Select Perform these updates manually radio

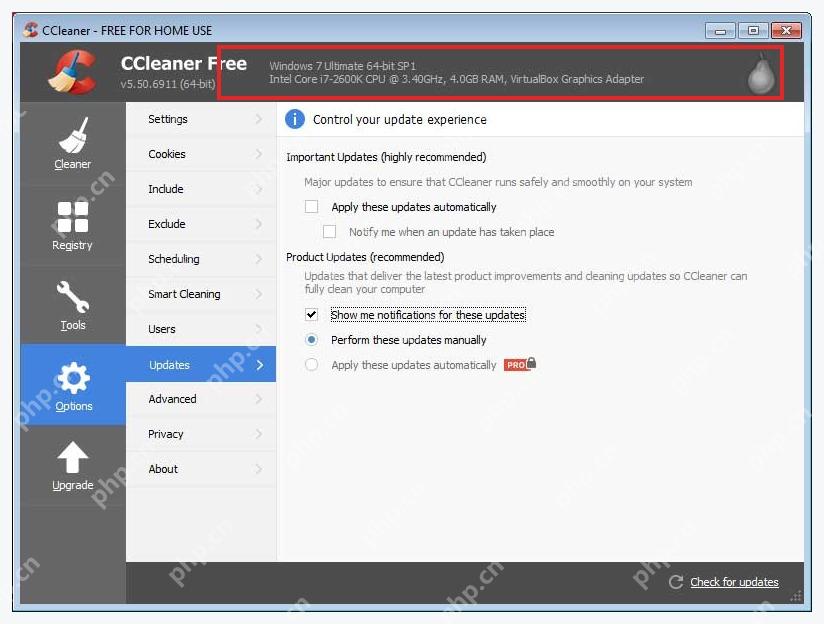click(x=312, y=340)
